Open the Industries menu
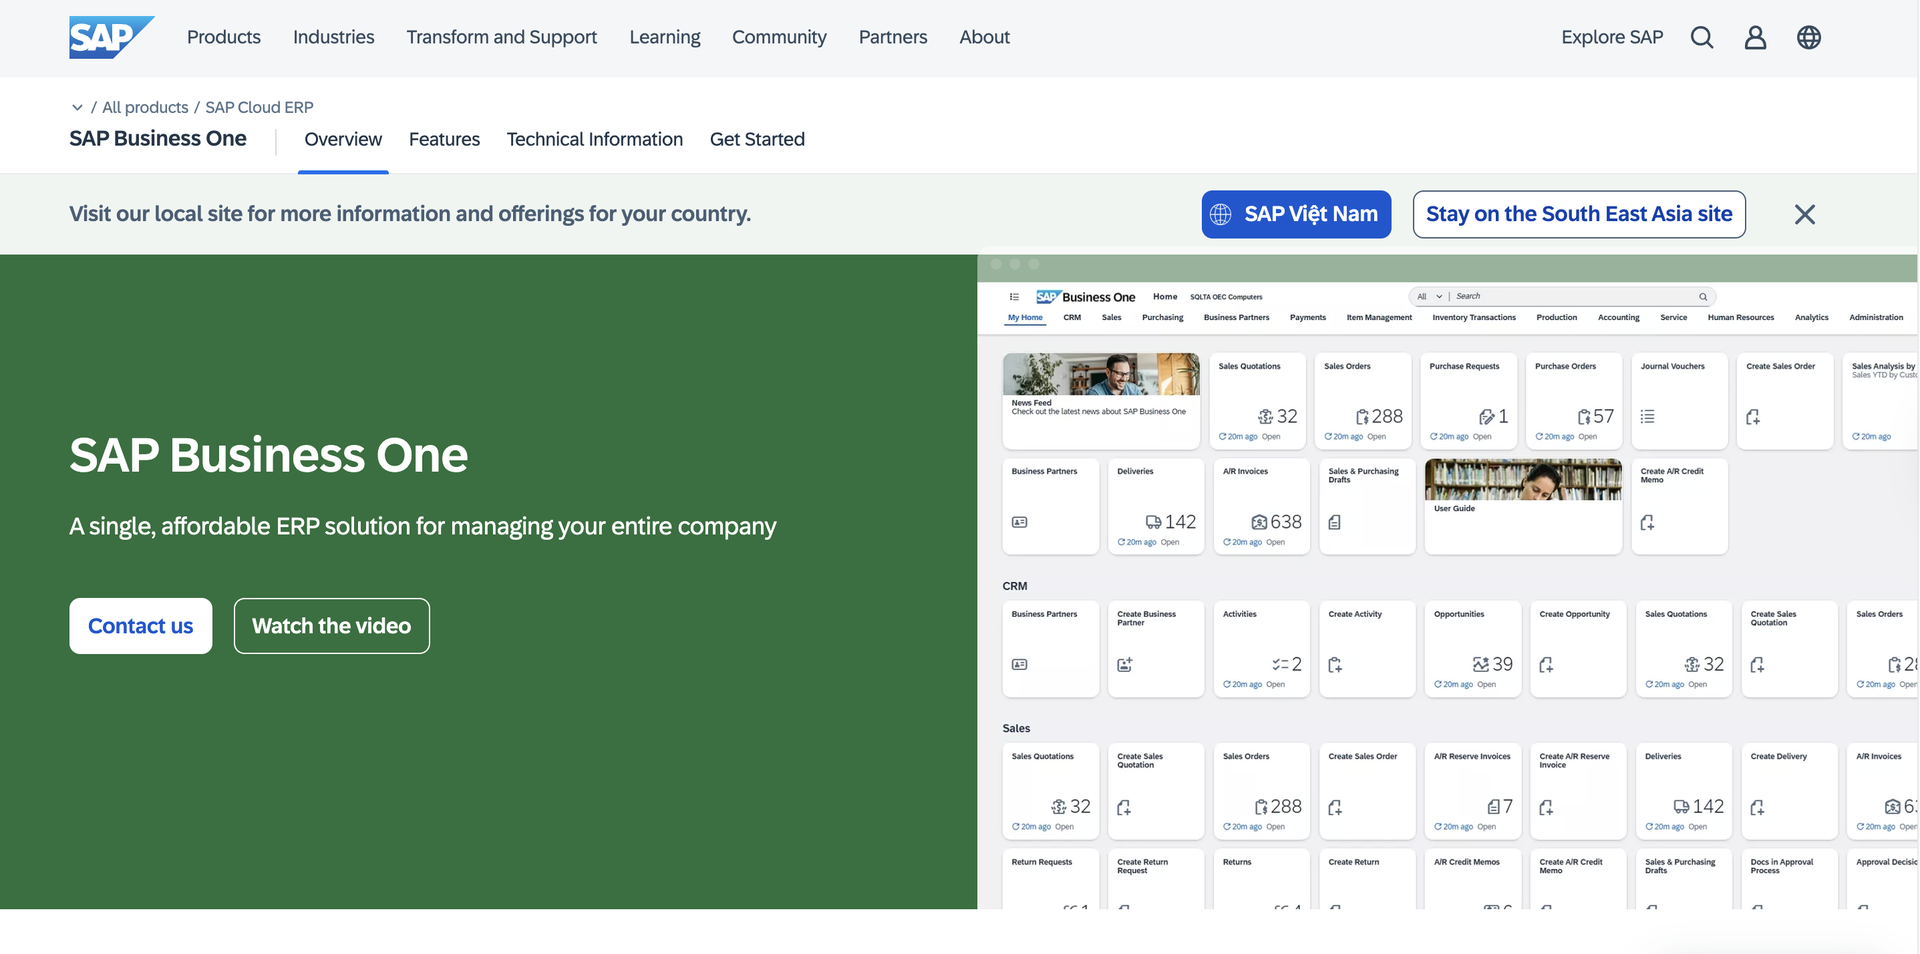 pyautogui.click(x=333, y=38)
